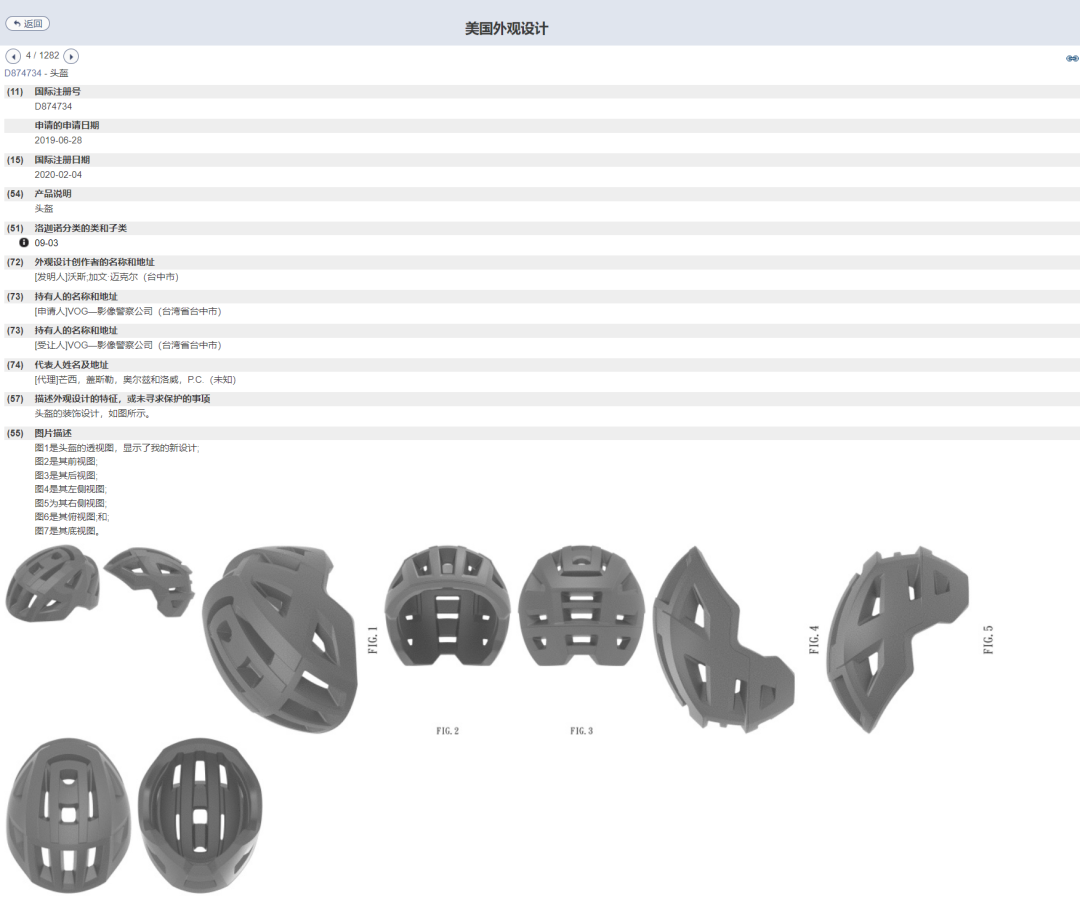The image size is (1080, 906).
Task: Open FIG. 1 large perspective helmet image
Action: (281, 639)
